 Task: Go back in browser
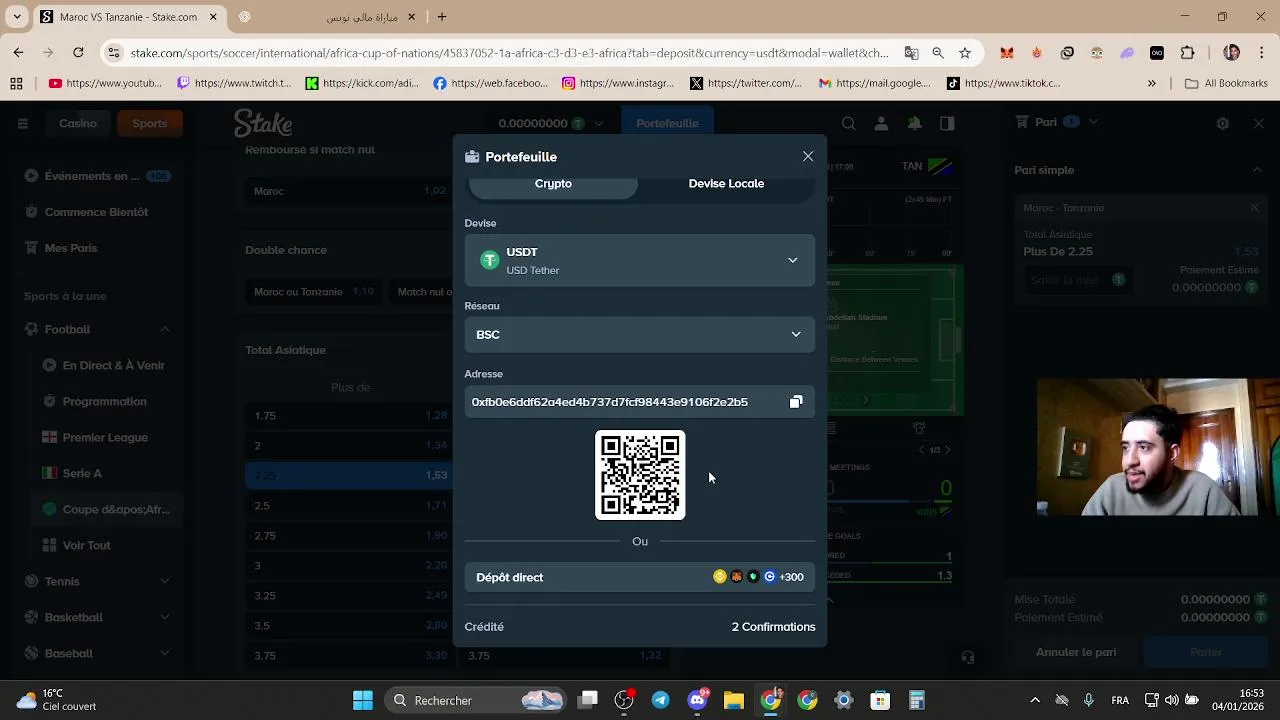[18, 52]
